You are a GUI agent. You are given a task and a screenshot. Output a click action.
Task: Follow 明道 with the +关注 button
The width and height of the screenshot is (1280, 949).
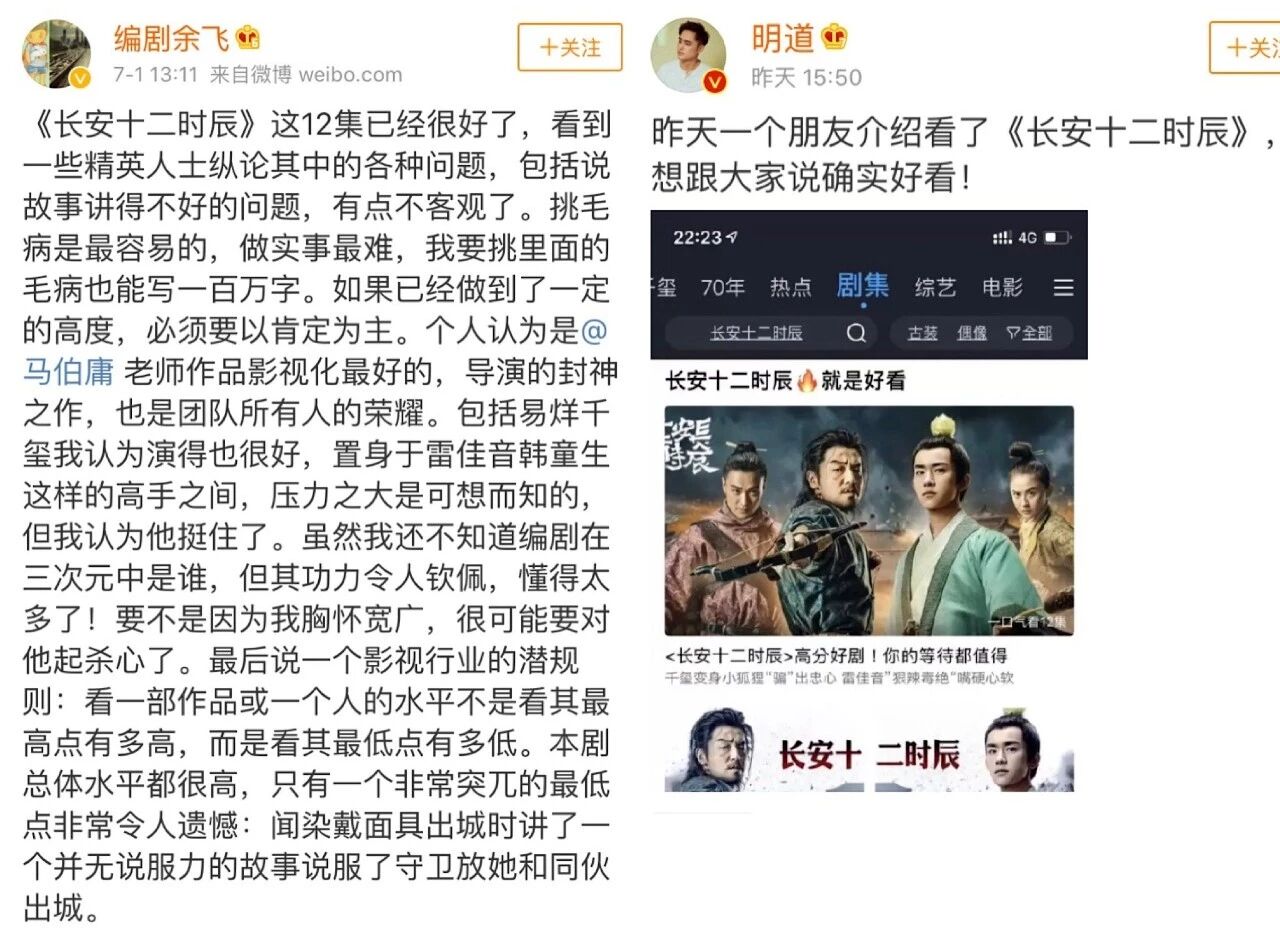click(1245, 47)
